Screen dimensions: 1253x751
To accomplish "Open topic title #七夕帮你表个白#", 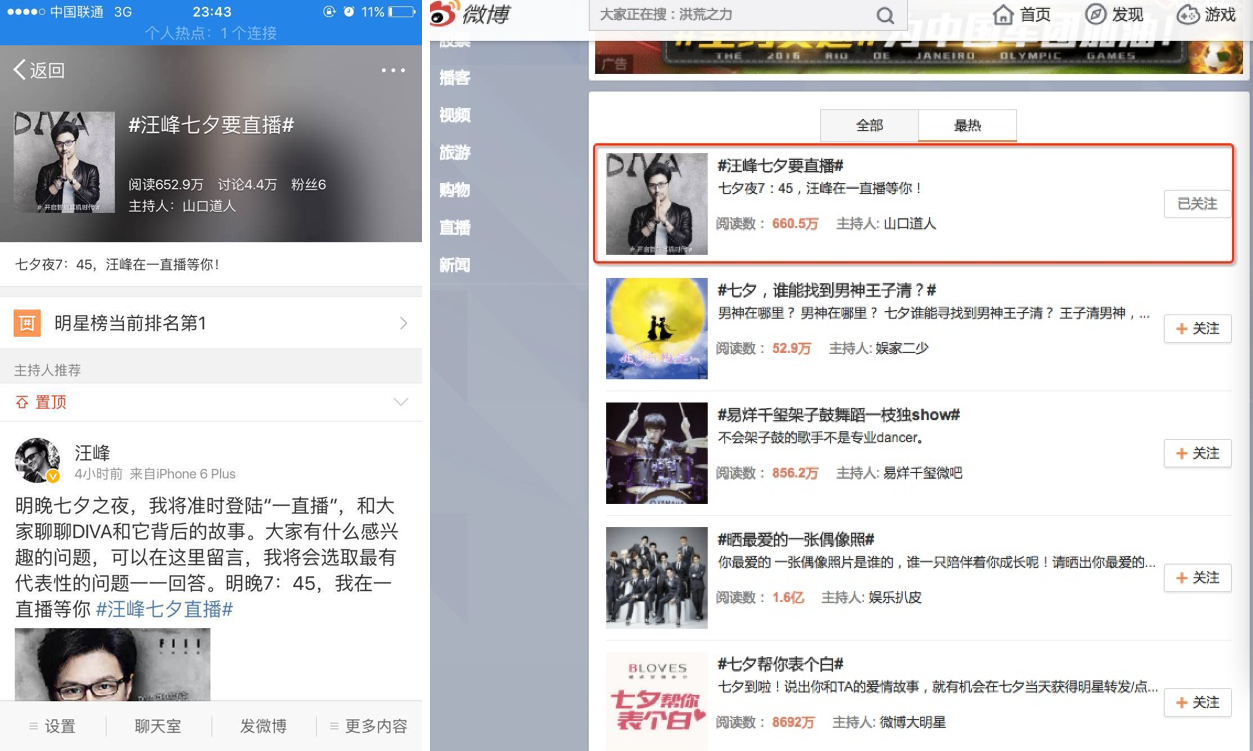I will (781, 664).
